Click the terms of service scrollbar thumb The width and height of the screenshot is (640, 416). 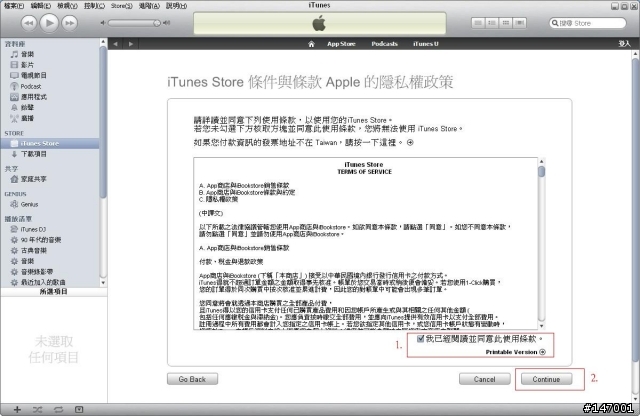click(542, 171)
